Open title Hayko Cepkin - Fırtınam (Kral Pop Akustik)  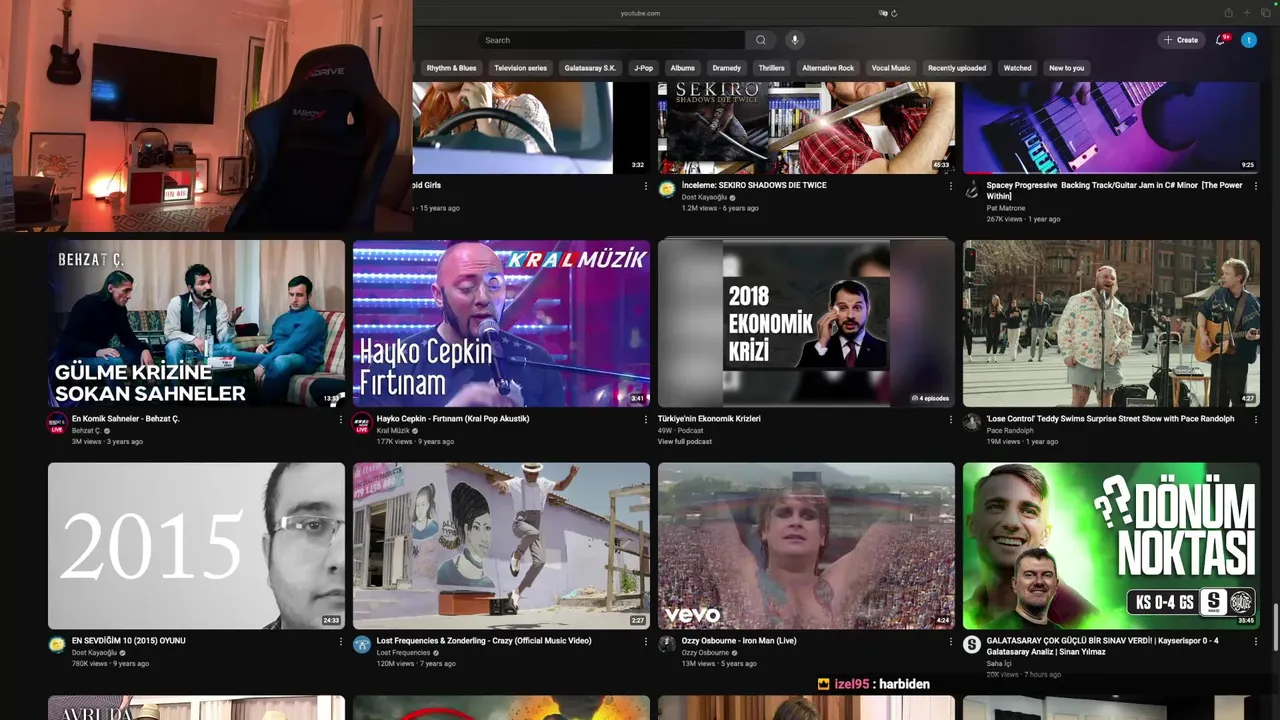tap(453, 419)
